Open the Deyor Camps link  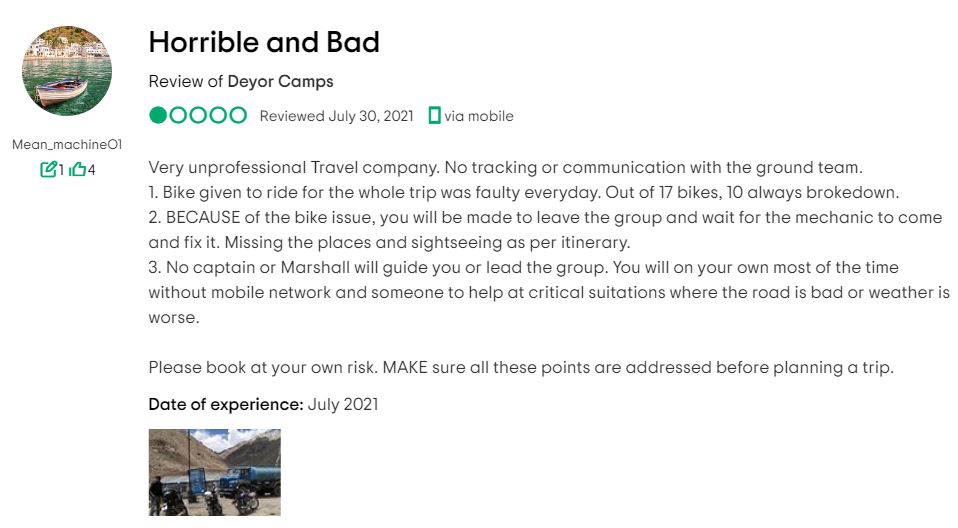point(280,81)
